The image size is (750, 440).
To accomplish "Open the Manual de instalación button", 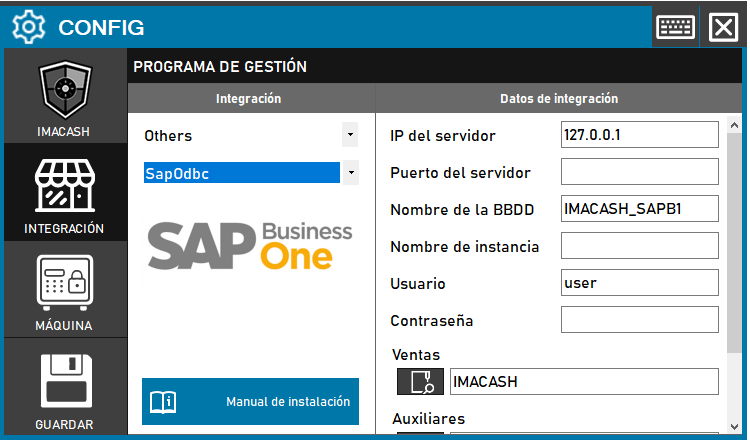I will click(250, 402).
